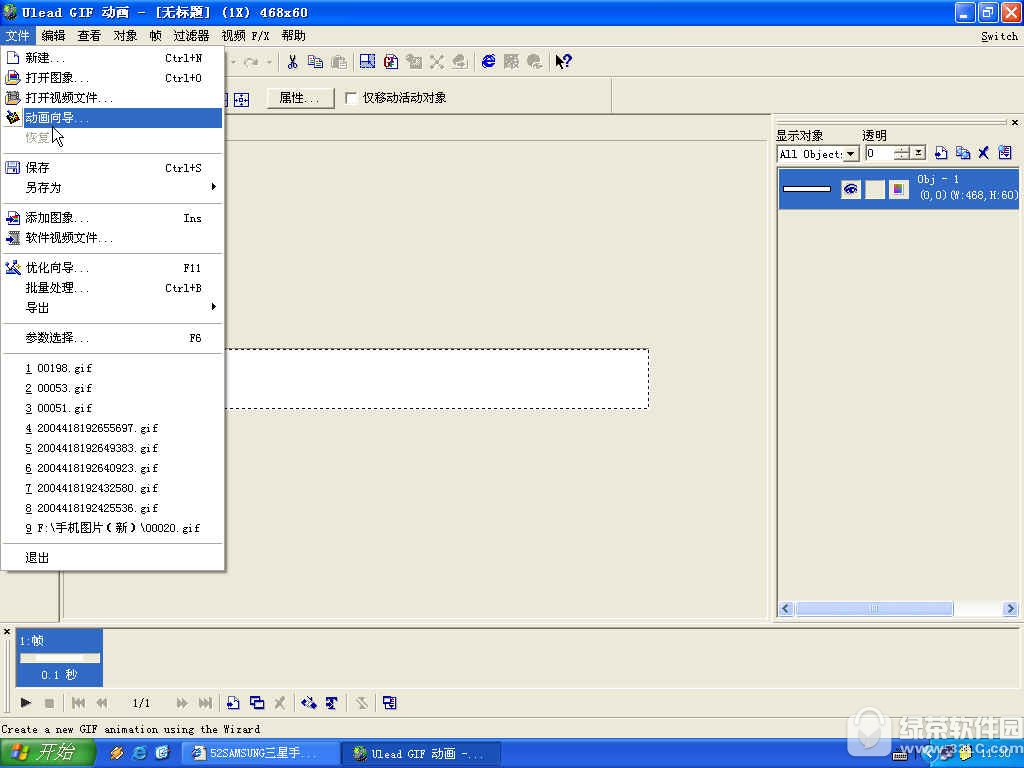Click the 属性... button
The height and width of the screenshot is (768, 1024).
[x=300, y=98]
